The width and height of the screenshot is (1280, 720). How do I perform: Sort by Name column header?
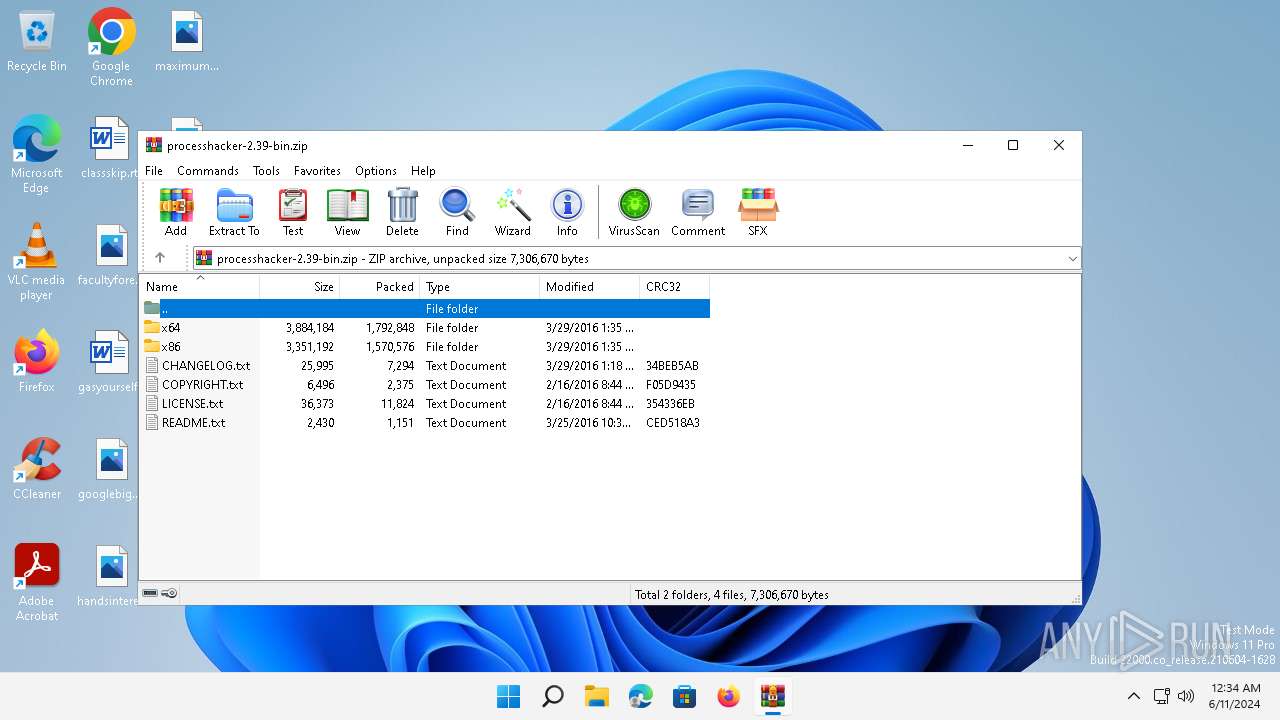[x=200, y=287]
